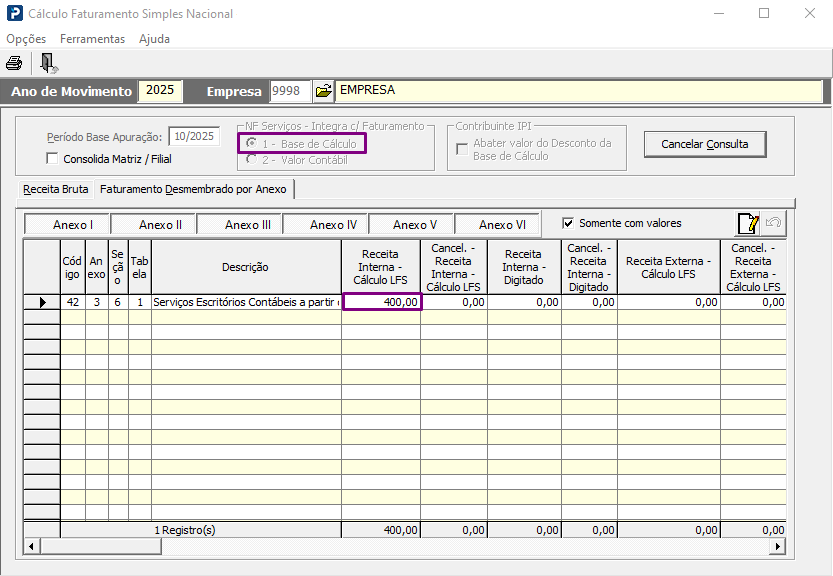Open company lookup folder icon
Viewport: 833px width, 576px height.
(x=323, y=91)
